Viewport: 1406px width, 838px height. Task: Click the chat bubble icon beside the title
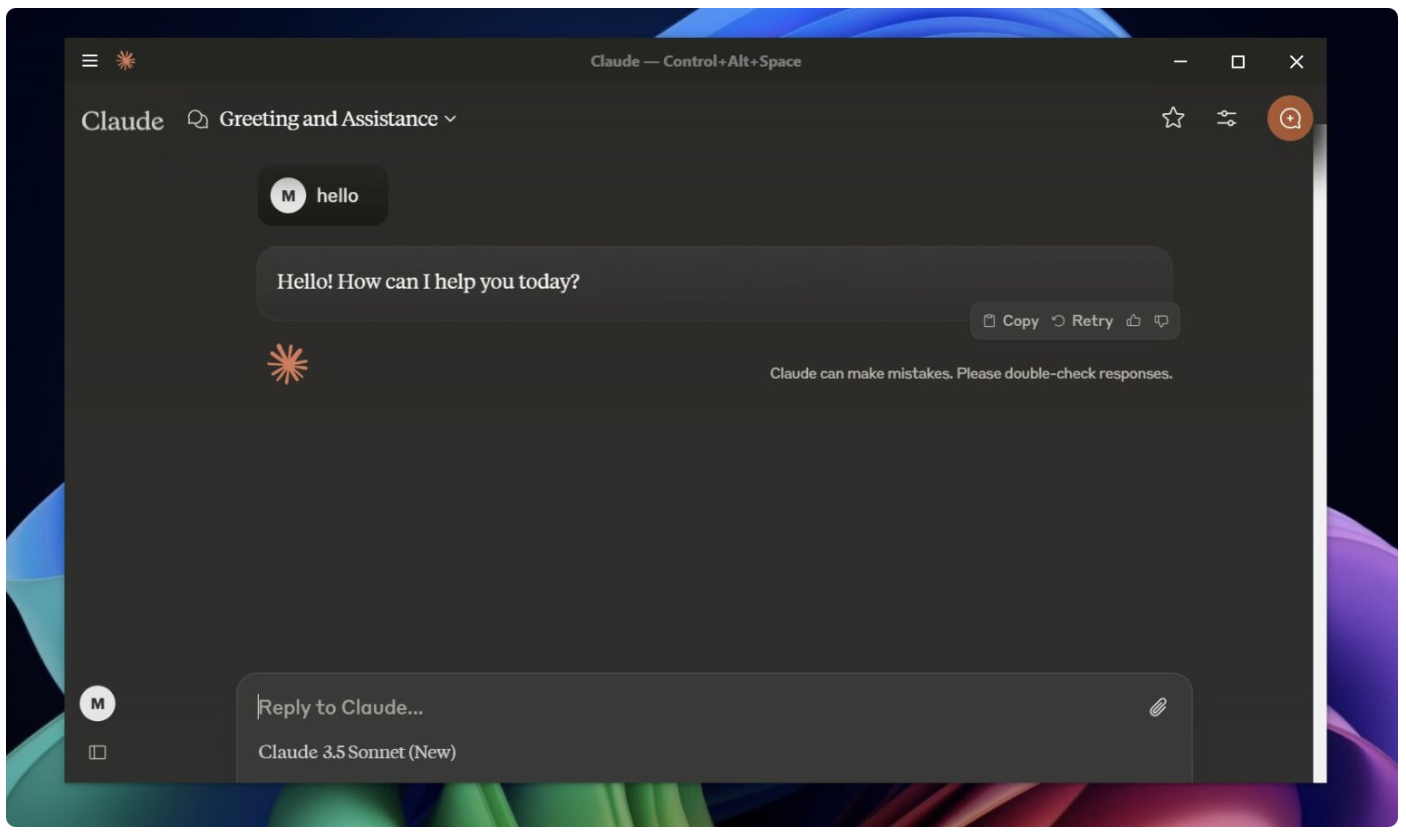tap(198, 119)
